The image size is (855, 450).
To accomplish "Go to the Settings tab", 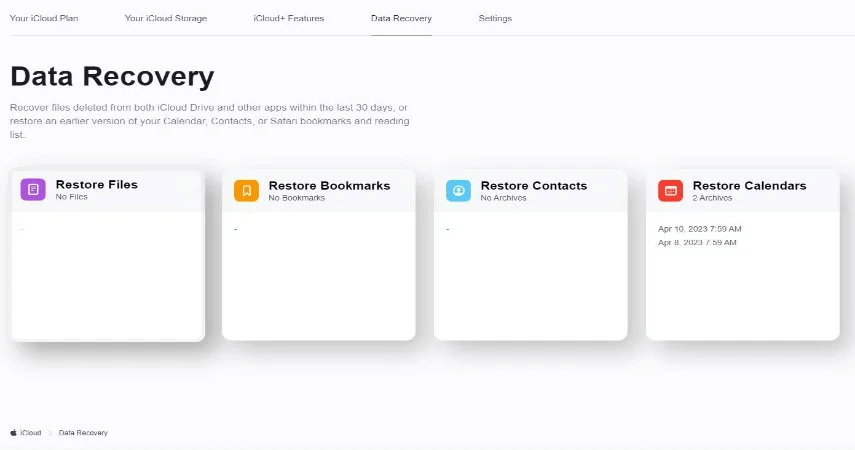I will tap(495, 19).
